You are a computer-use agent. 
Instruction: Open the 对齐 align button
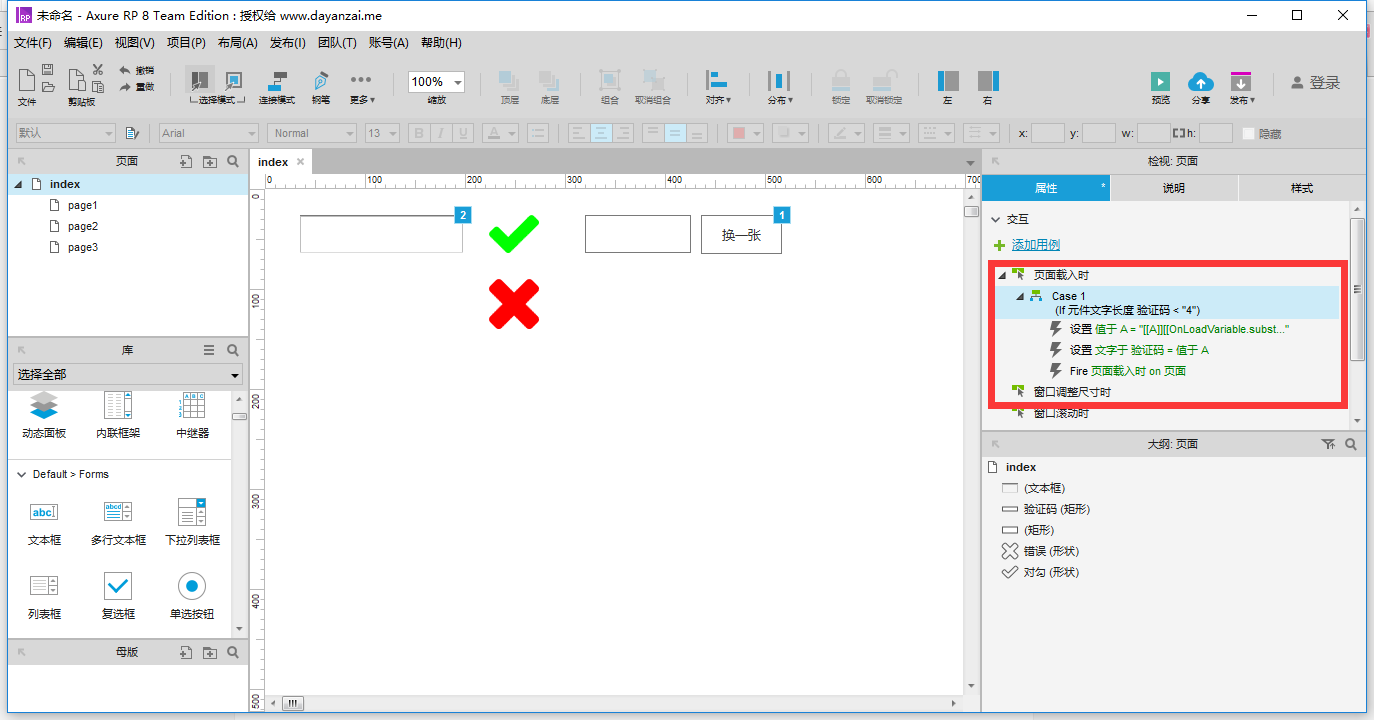(718, 88)
